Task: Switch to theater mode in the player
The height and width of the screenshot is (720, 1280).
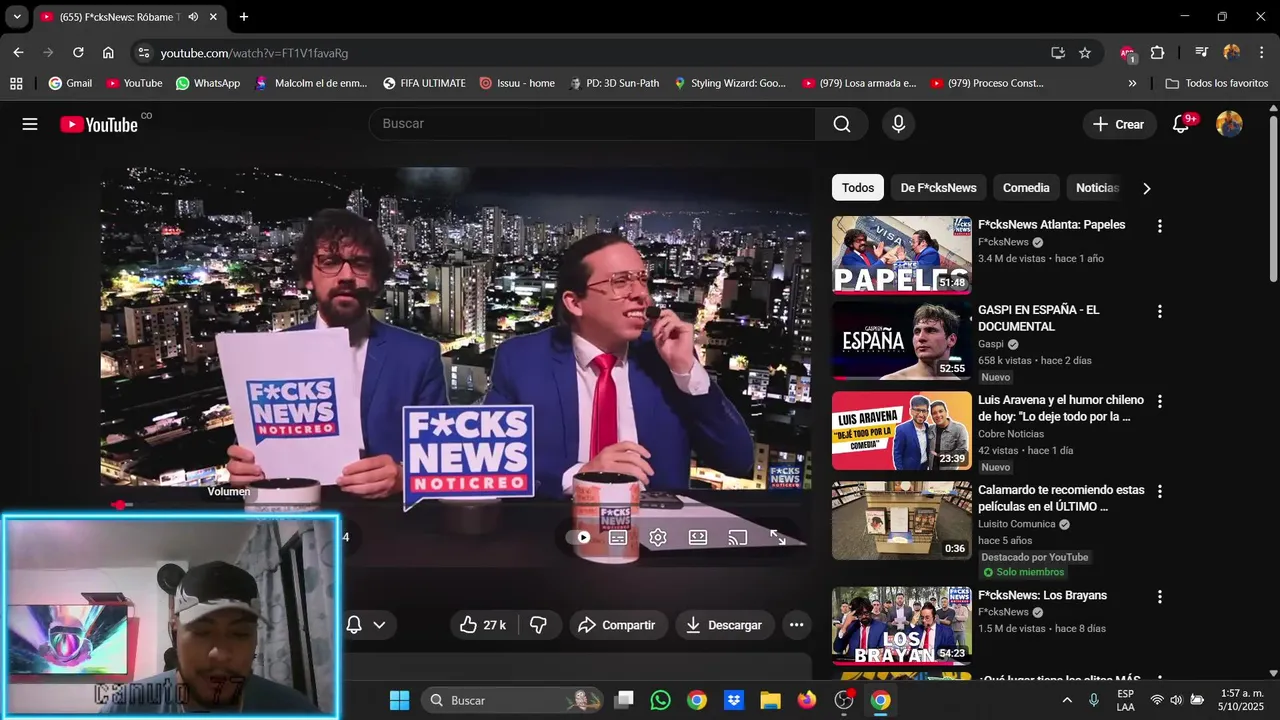Action: [698, 537]
